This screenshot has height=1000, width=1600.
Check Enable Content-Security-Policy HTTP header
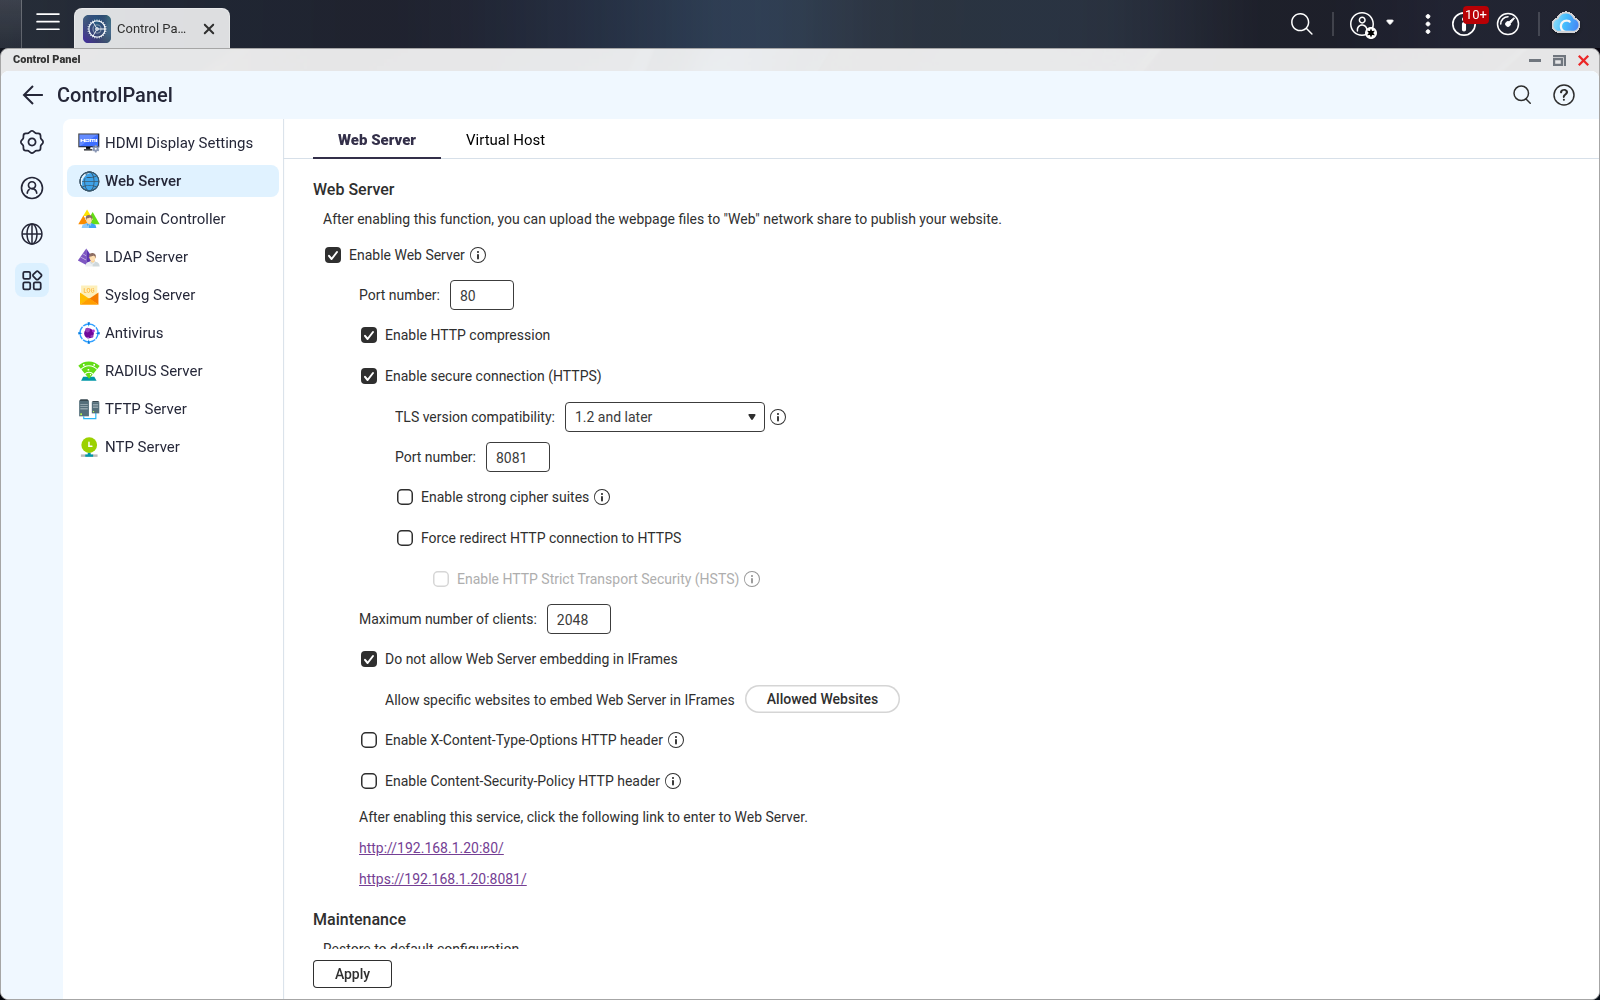[369, 781]
